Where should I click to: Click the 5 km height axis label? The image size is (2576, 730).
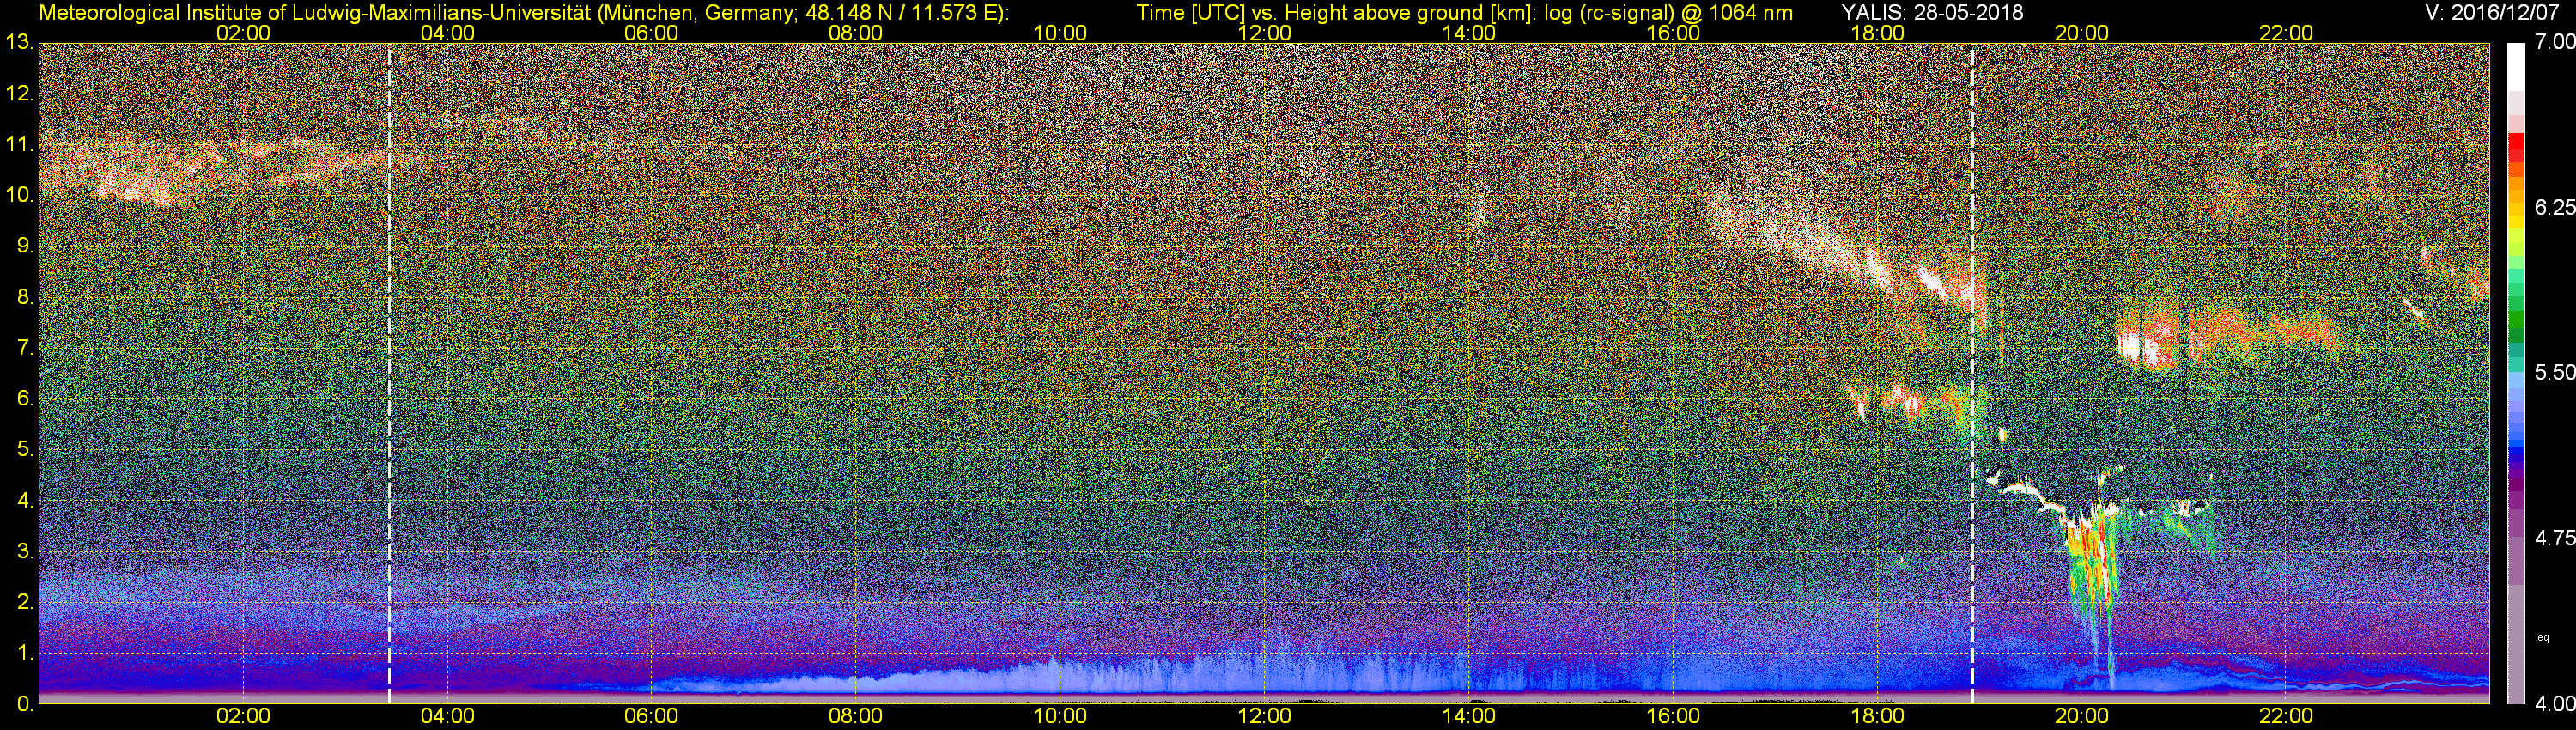(24, 449)
